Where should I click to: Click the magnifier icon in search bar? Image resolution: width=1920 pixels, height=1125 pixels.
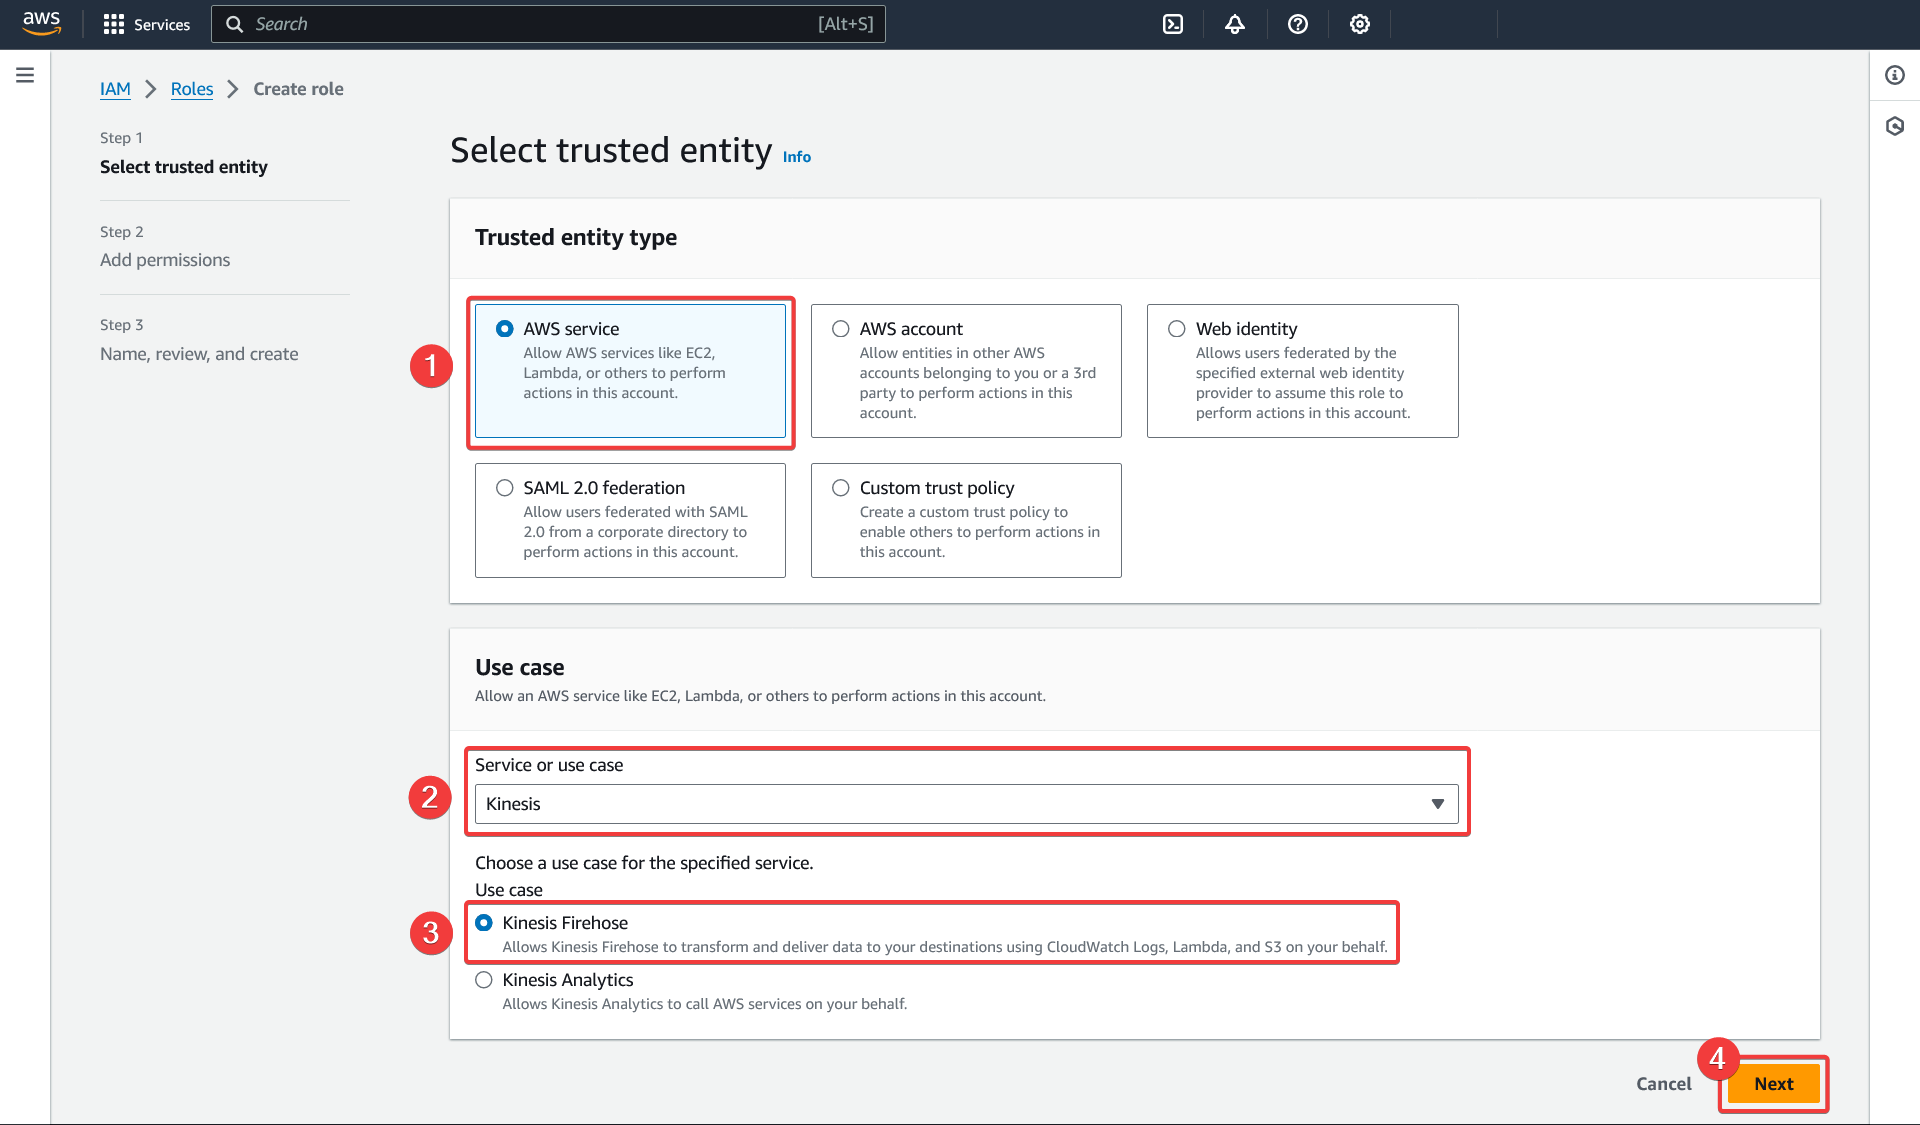click(x=235, y=24)
